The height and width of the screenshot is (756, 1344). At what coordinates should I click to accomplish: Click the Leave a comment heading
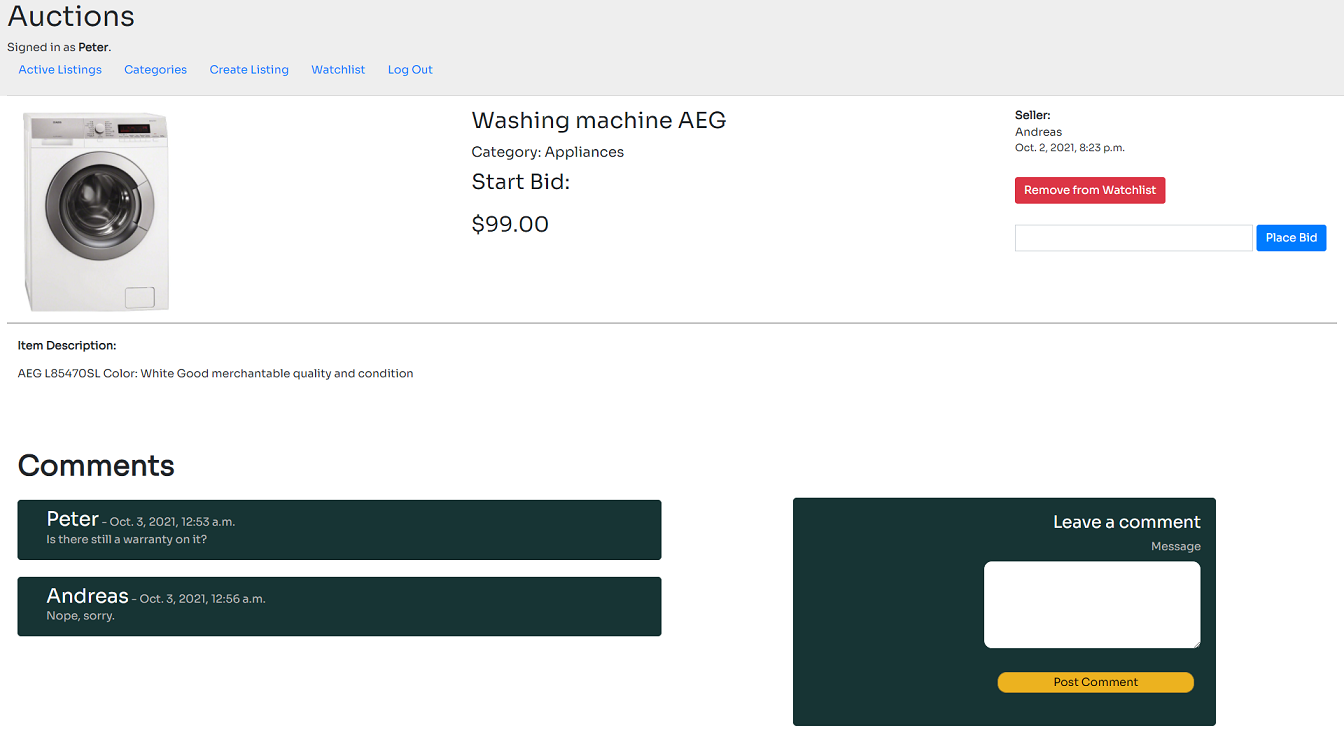click(x=1127, y=522)
